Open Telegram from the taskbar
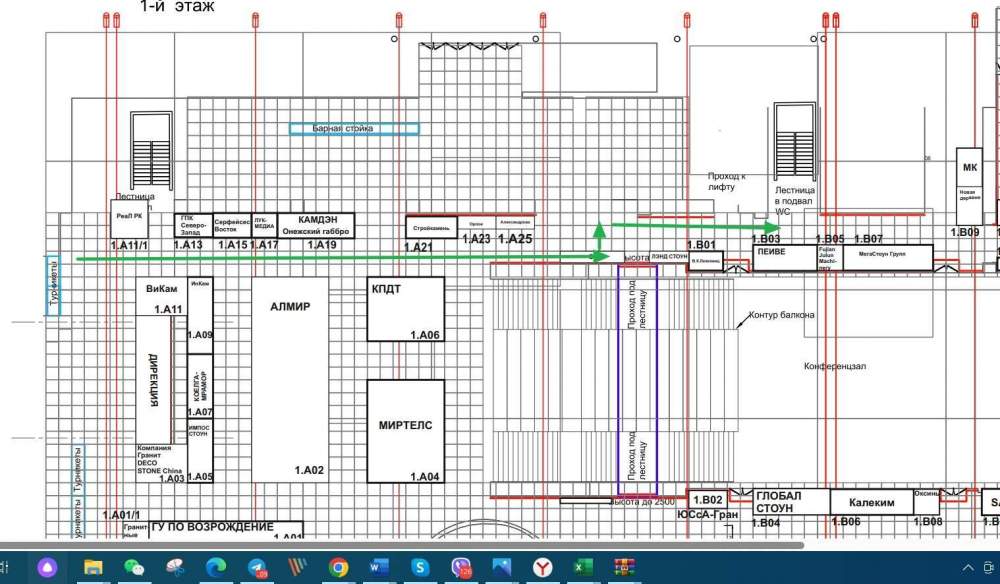The image size is (1000, 584). click(257, 567)
